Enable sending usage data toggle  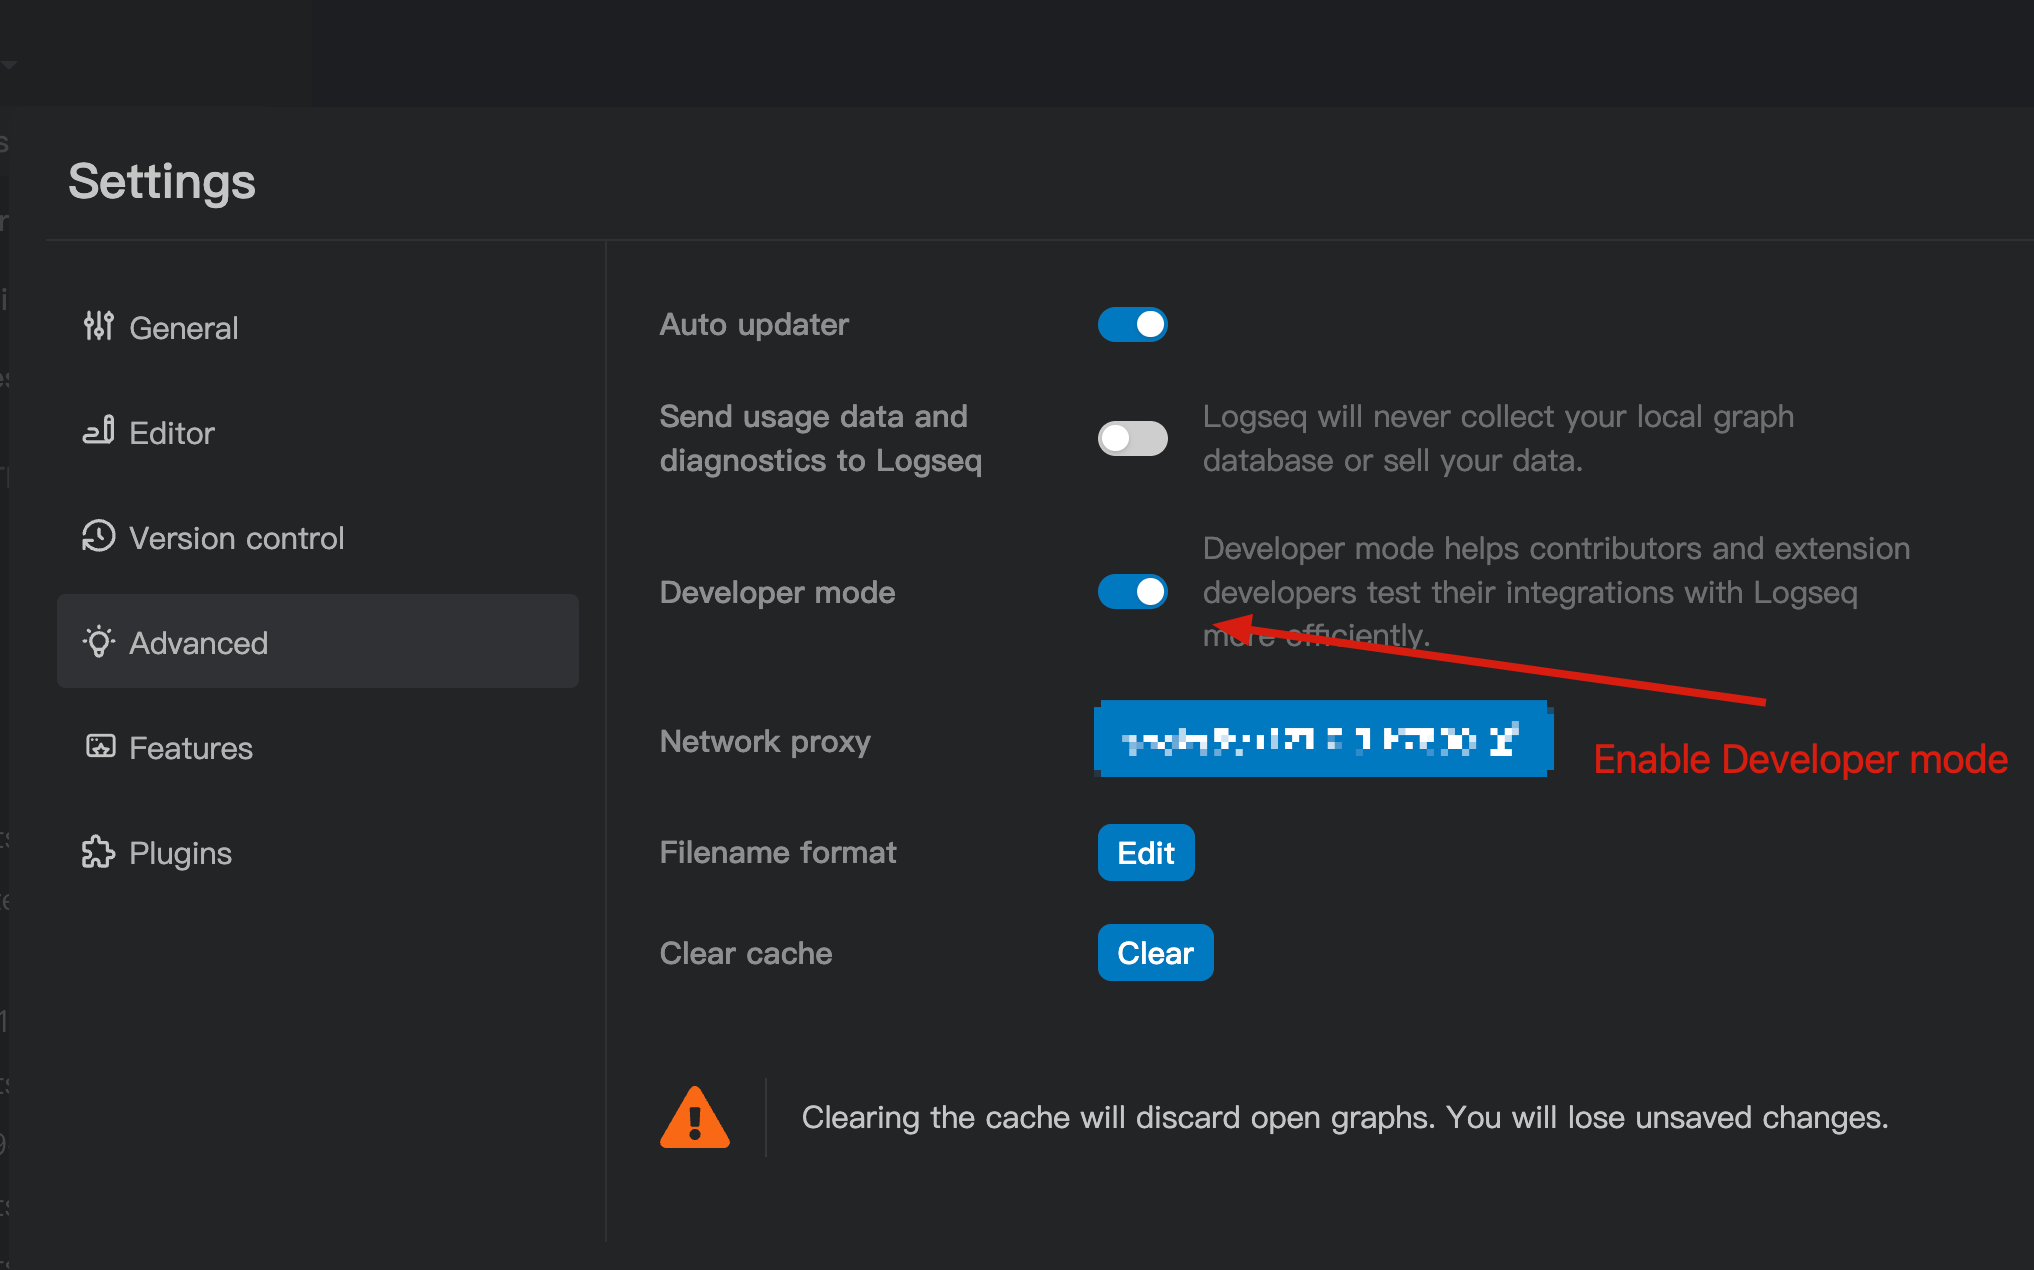(1132, 438)
